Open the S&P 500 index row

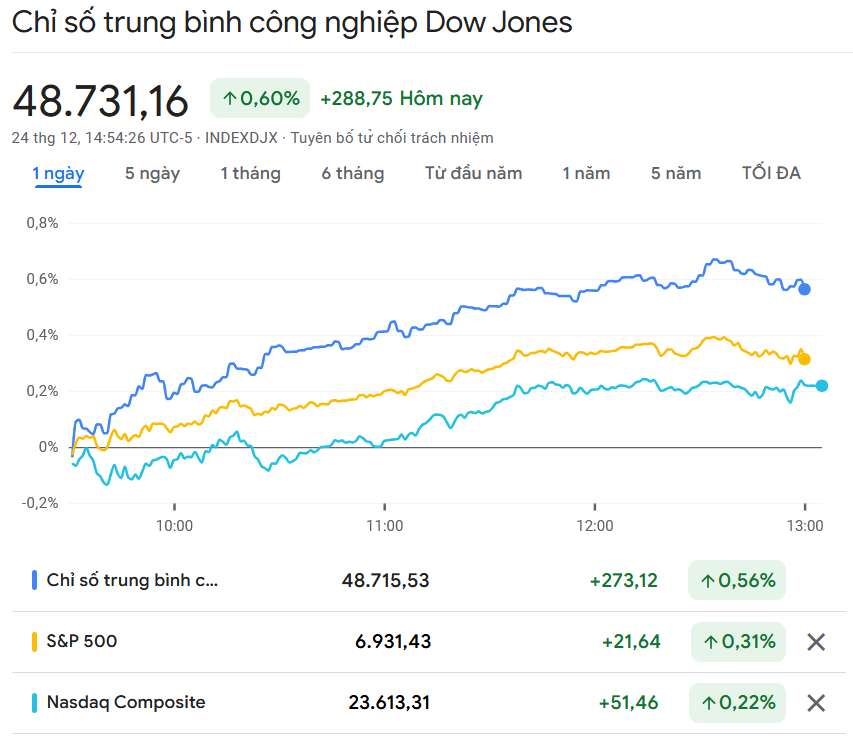coord(82,641)
